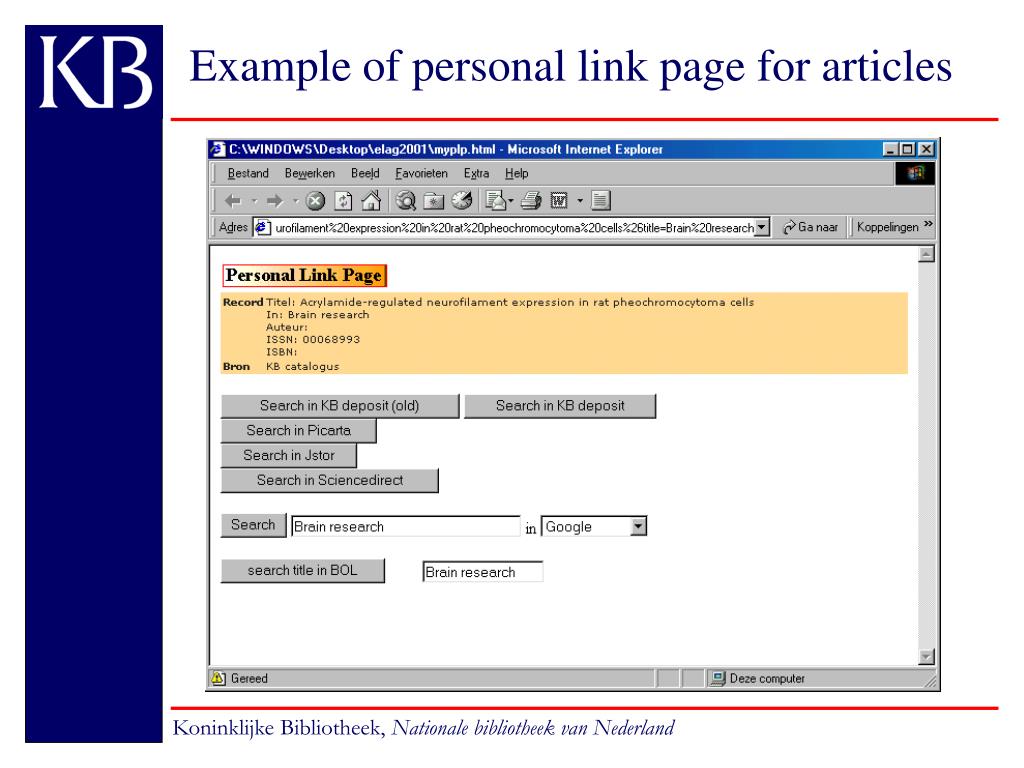Close the Internet Explorer window

(x=926, y=150)
